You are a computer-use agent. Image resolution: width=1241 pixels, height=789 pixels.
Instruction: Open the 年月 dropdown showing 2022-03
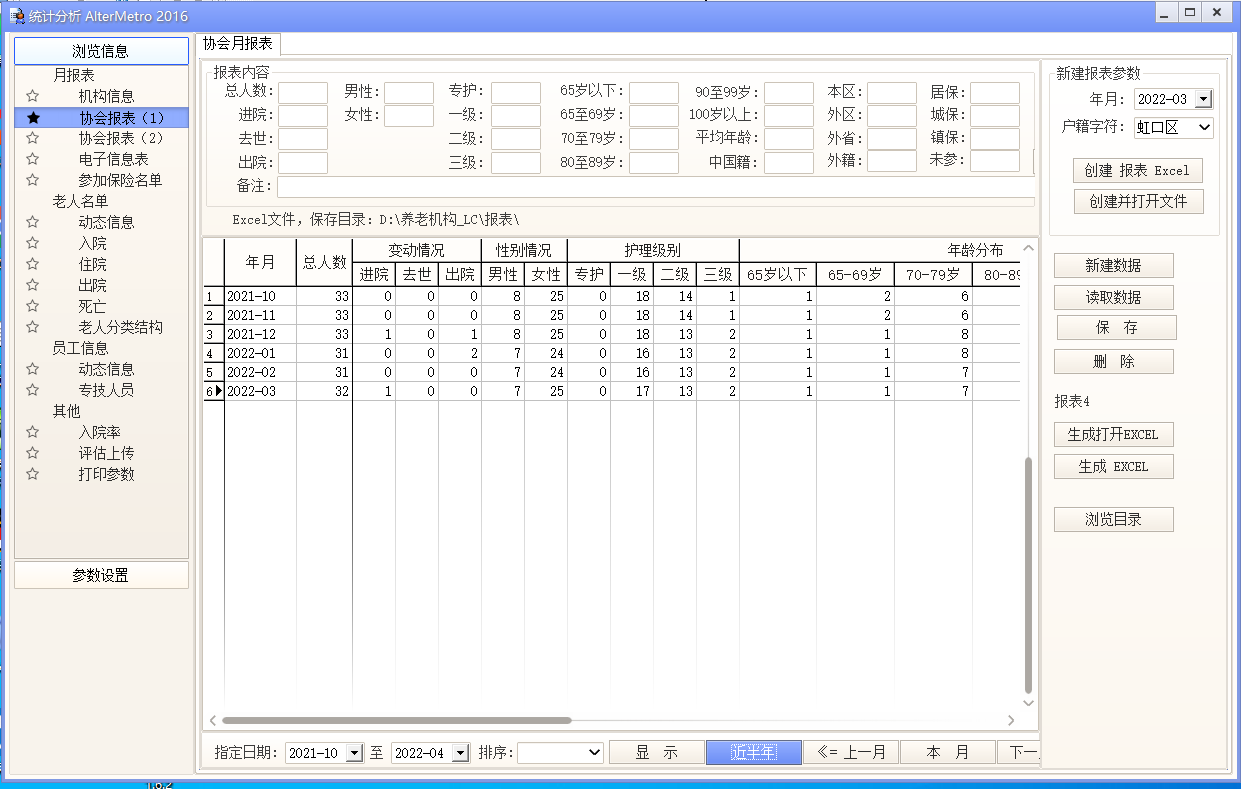click(1204, 99)
